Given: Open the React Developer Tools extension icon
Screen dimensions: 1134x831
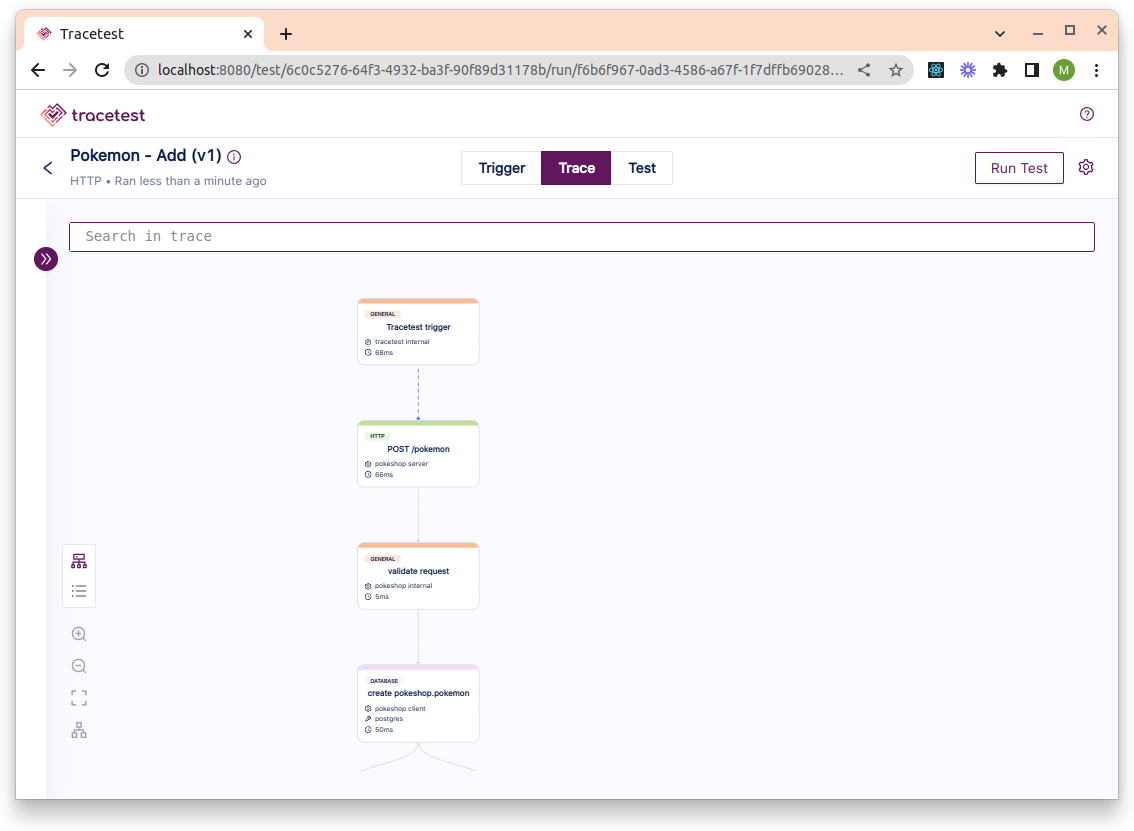Looking at the screenshot, I should point(936,70).
